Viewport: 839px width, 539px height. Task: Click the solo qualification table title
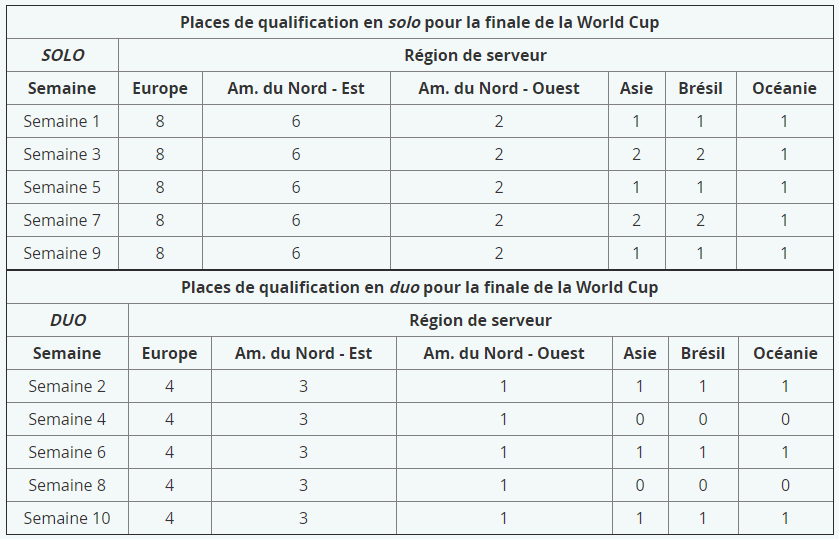coord(419,22)
